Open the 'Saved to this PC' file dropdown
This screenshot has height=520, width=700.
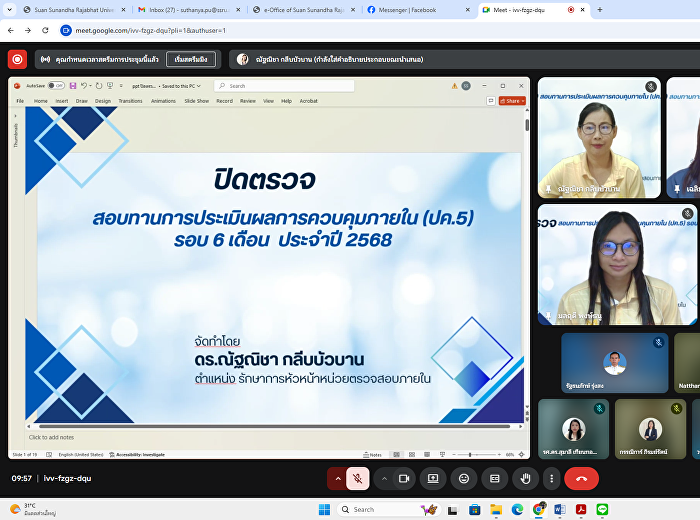pyautogui.click(x=181, y=86)
